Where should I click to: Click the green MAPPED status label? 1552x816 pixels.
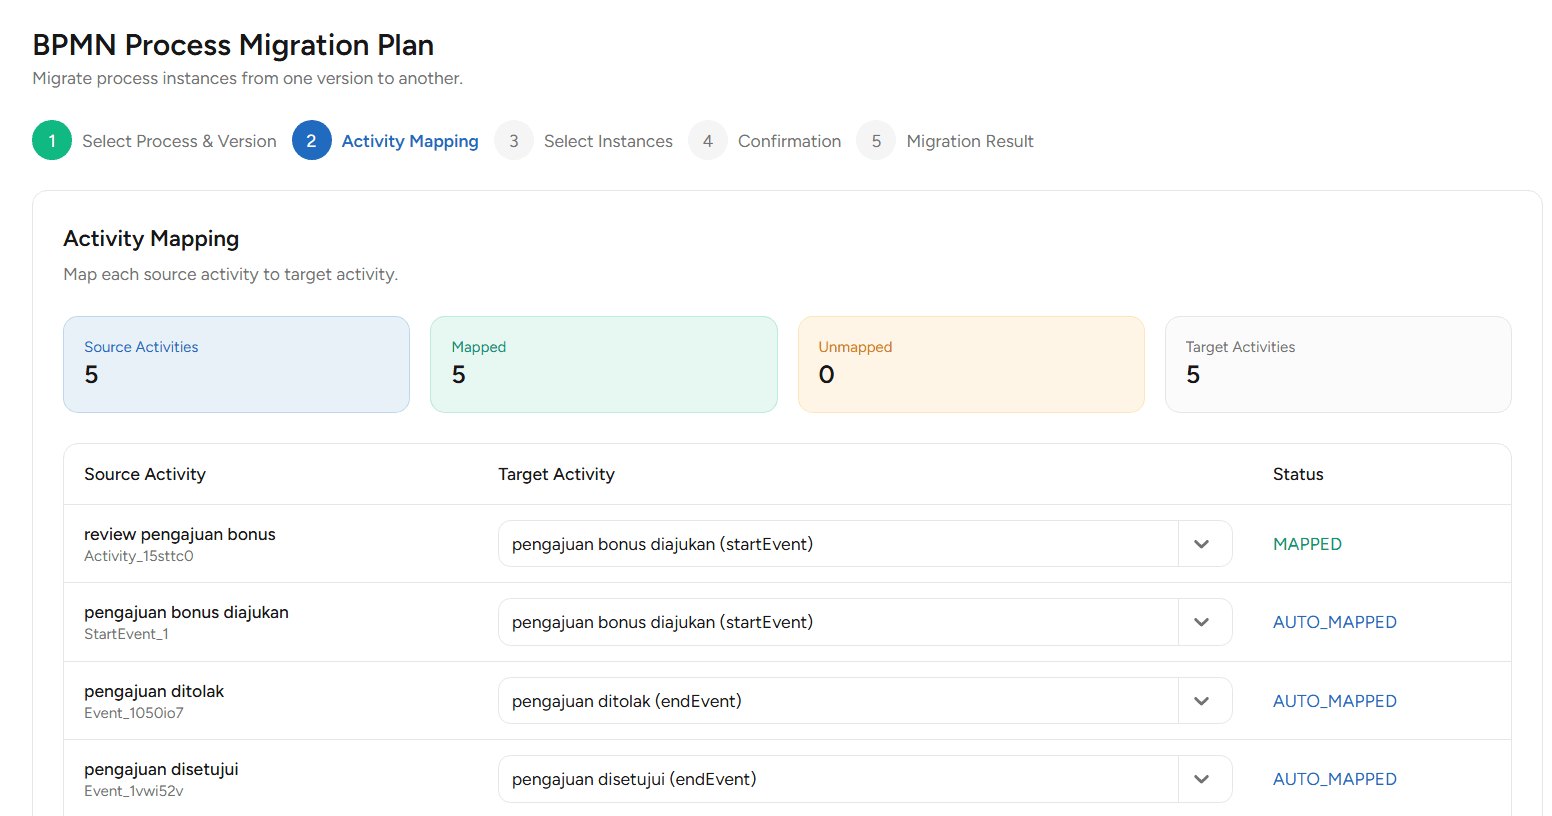coord(1307,544)
